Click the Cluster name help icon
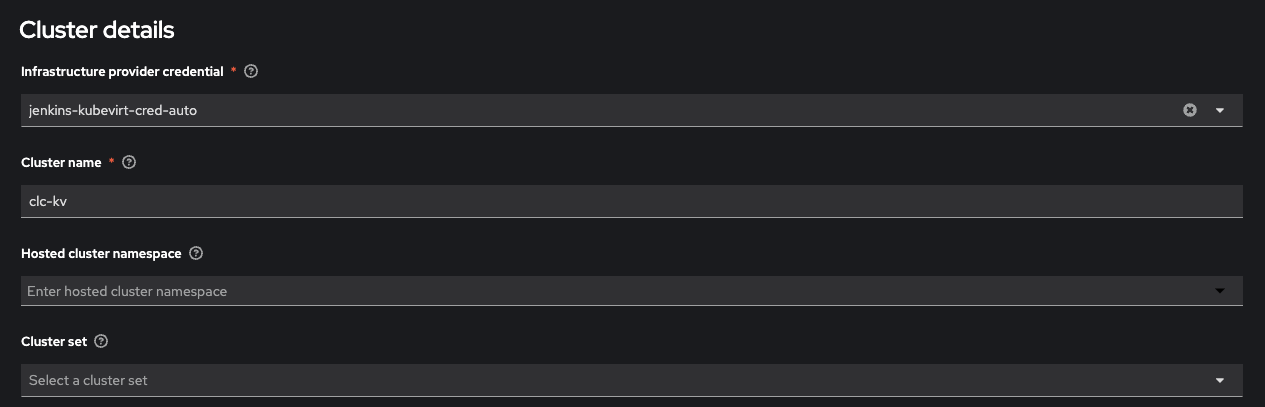Viewport: 1265px width, 407px height. click(129, 163)
